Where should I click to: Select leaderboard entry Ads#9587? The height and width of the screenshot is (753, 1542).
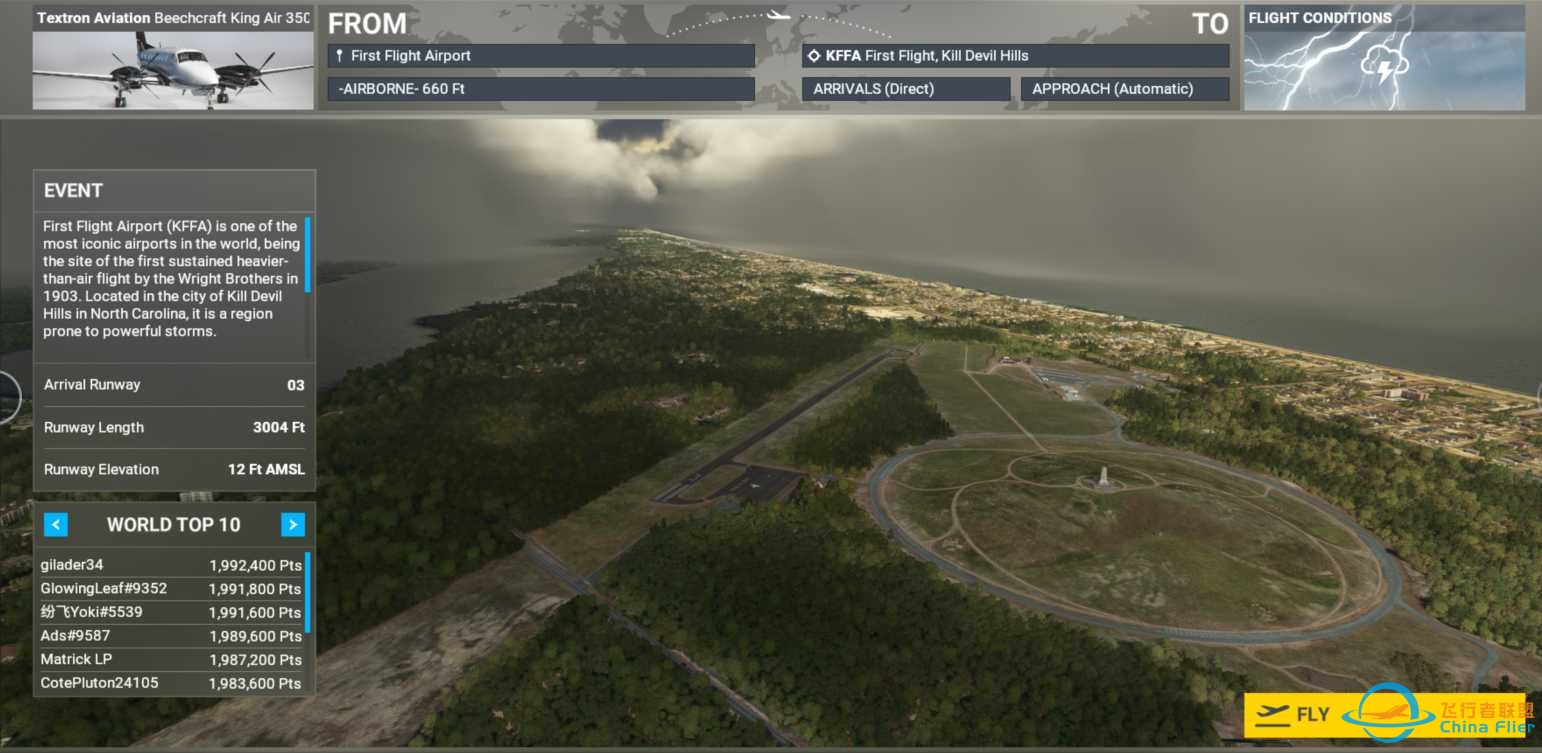point(171,636)
